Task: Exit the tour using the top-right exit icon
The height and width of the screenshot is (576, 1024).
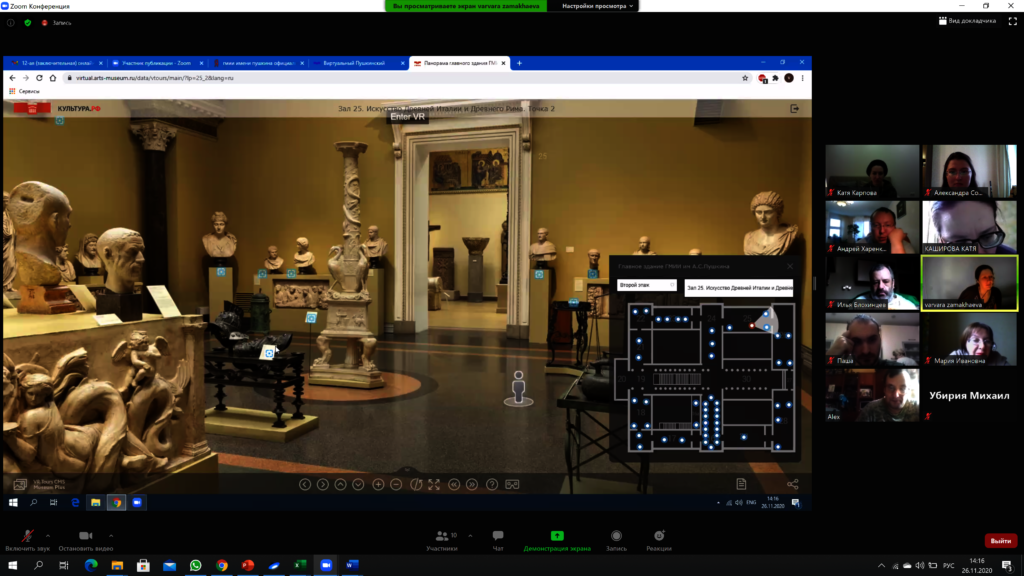Action: click(x=795, y=108)
